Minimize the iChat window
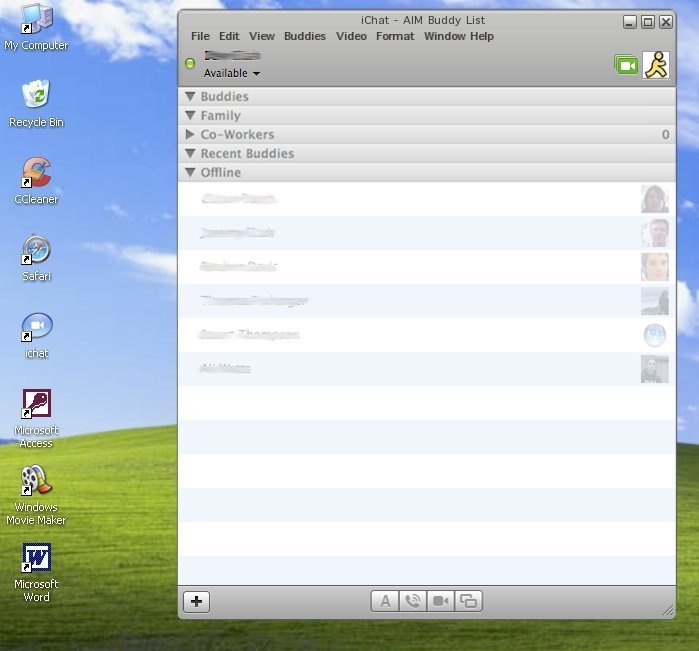 629,22
